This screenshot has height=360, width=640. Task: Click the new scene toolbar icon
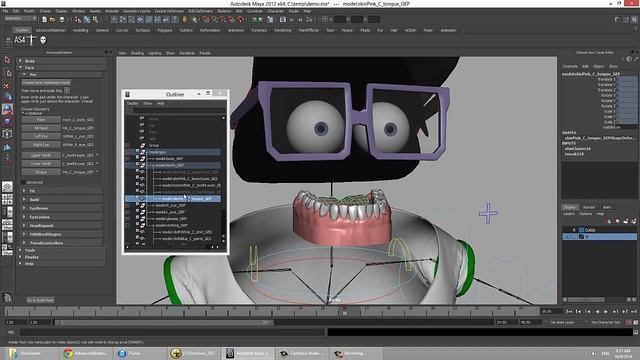[x=44, y=19]
